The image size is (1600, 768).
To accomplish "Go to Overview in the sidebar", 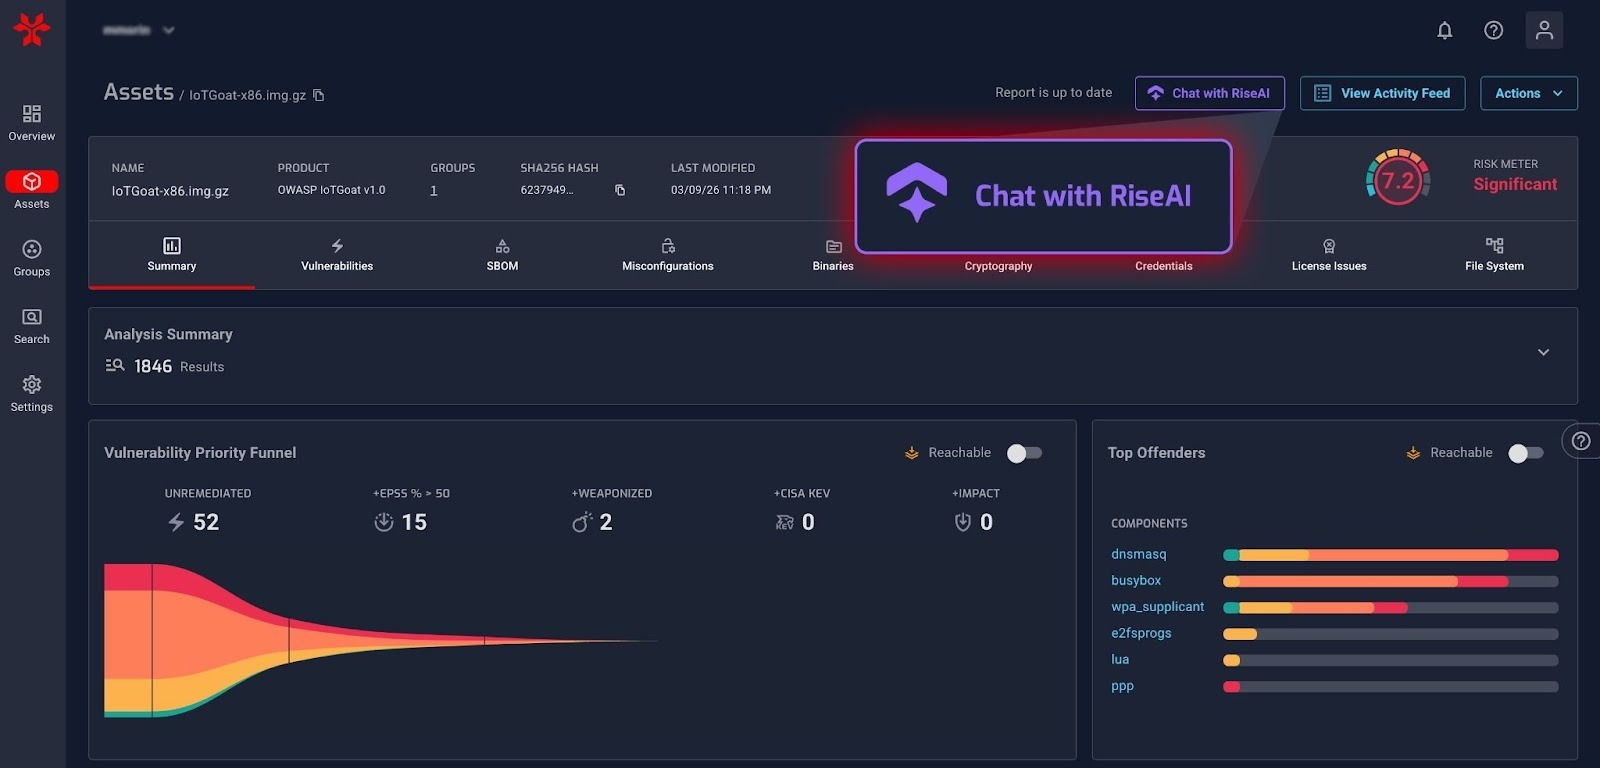I will point(32,122).
